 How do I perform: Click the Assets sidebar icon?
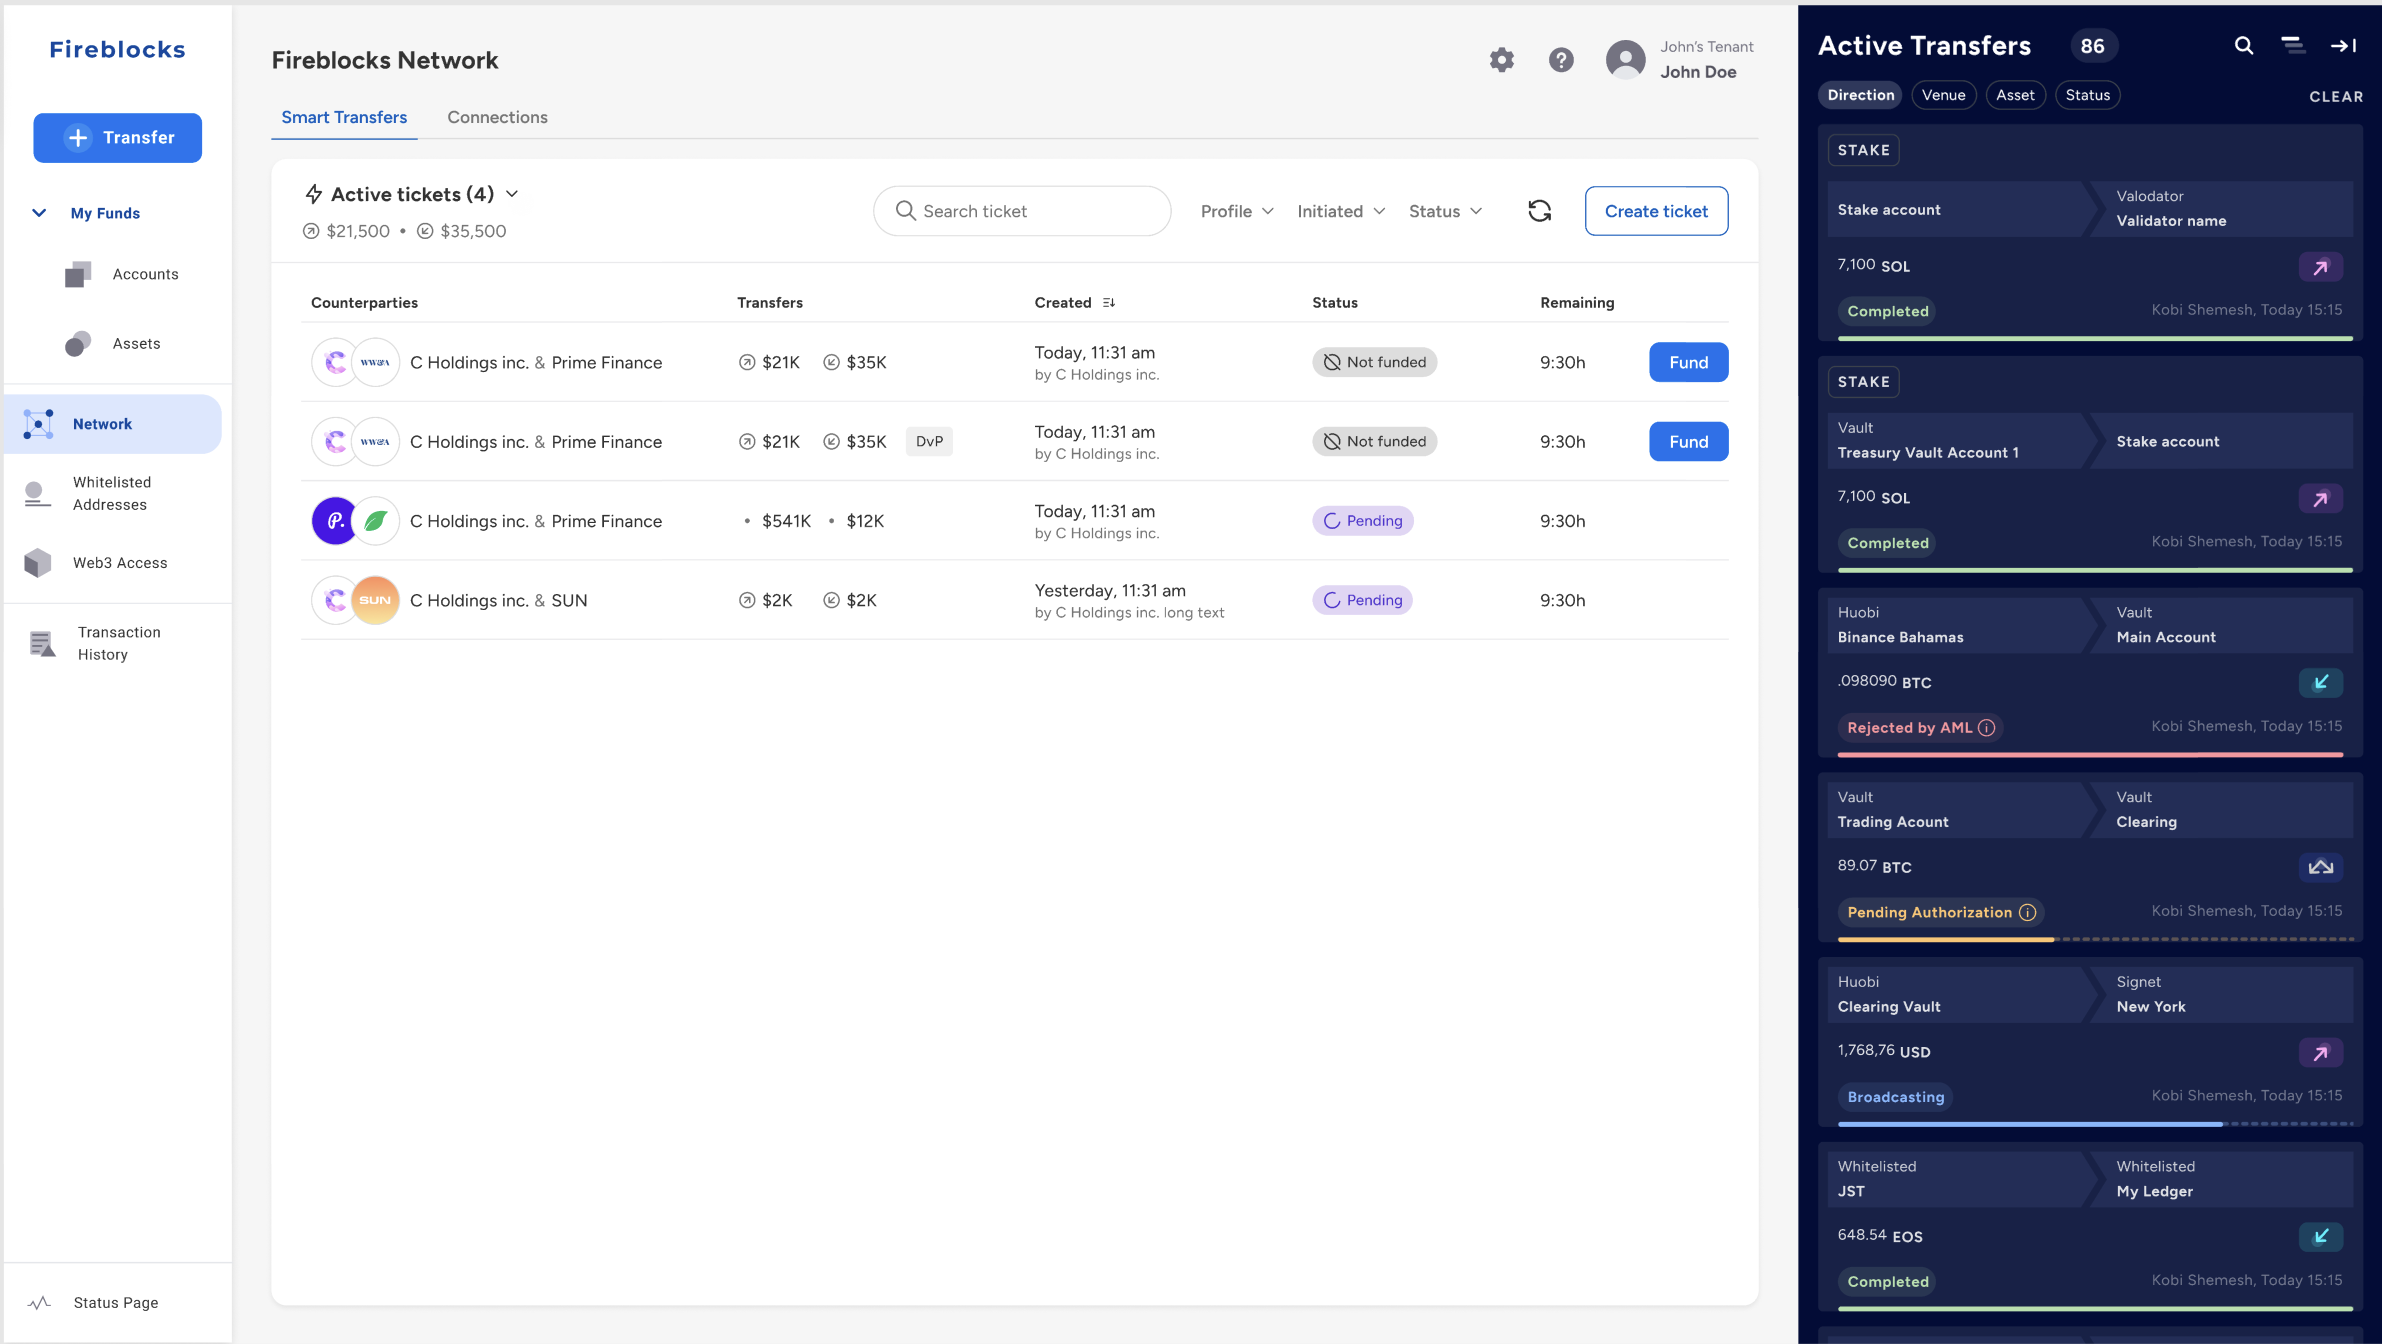point(78,344)
